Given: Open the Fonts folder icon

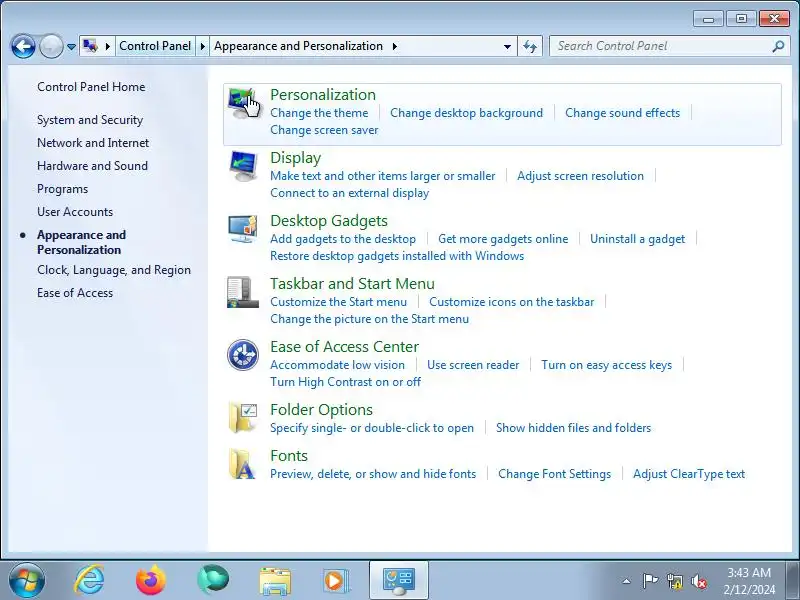Looking at the screenshot, I should click(x=242, y=464).
